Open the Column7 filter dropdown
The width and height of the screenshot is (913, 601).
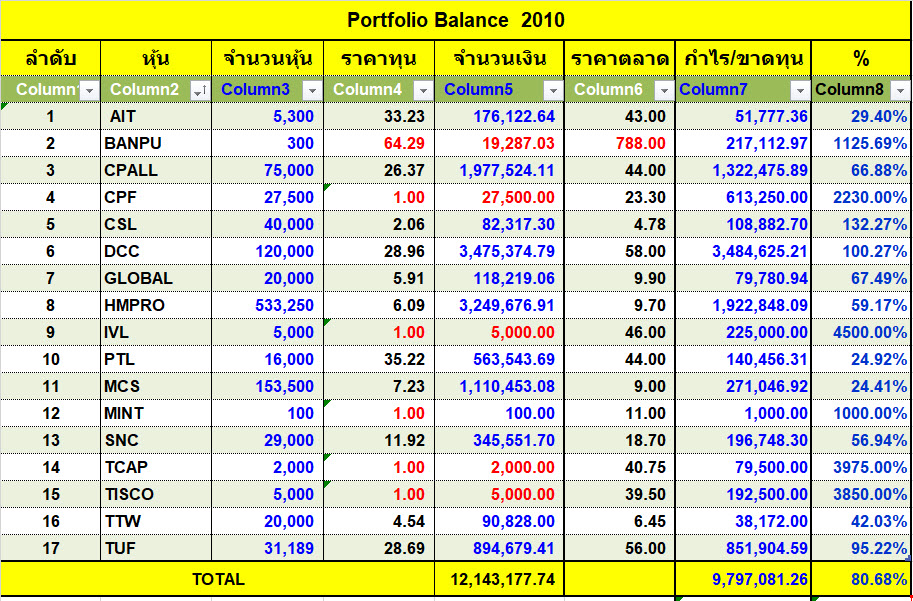[800, 90]
